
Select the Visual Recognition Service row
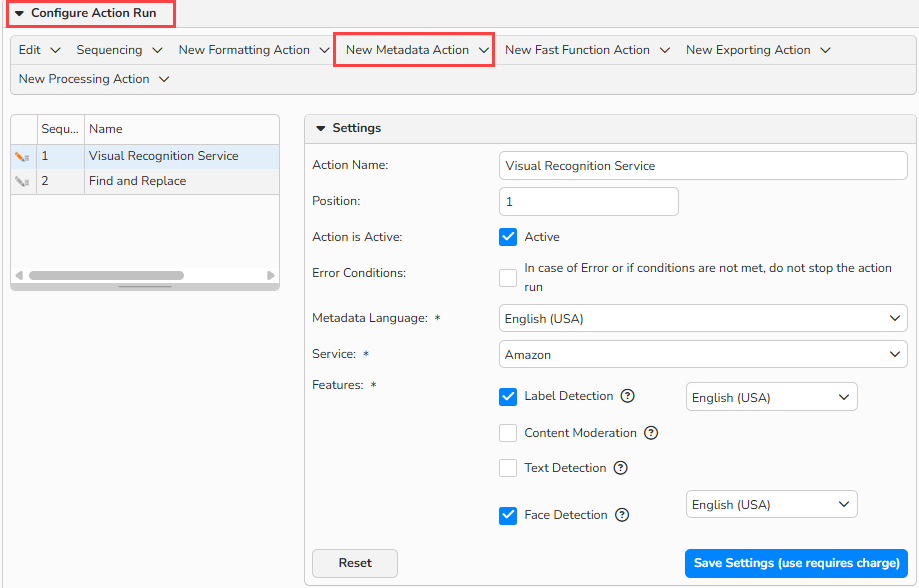[145, 157]
